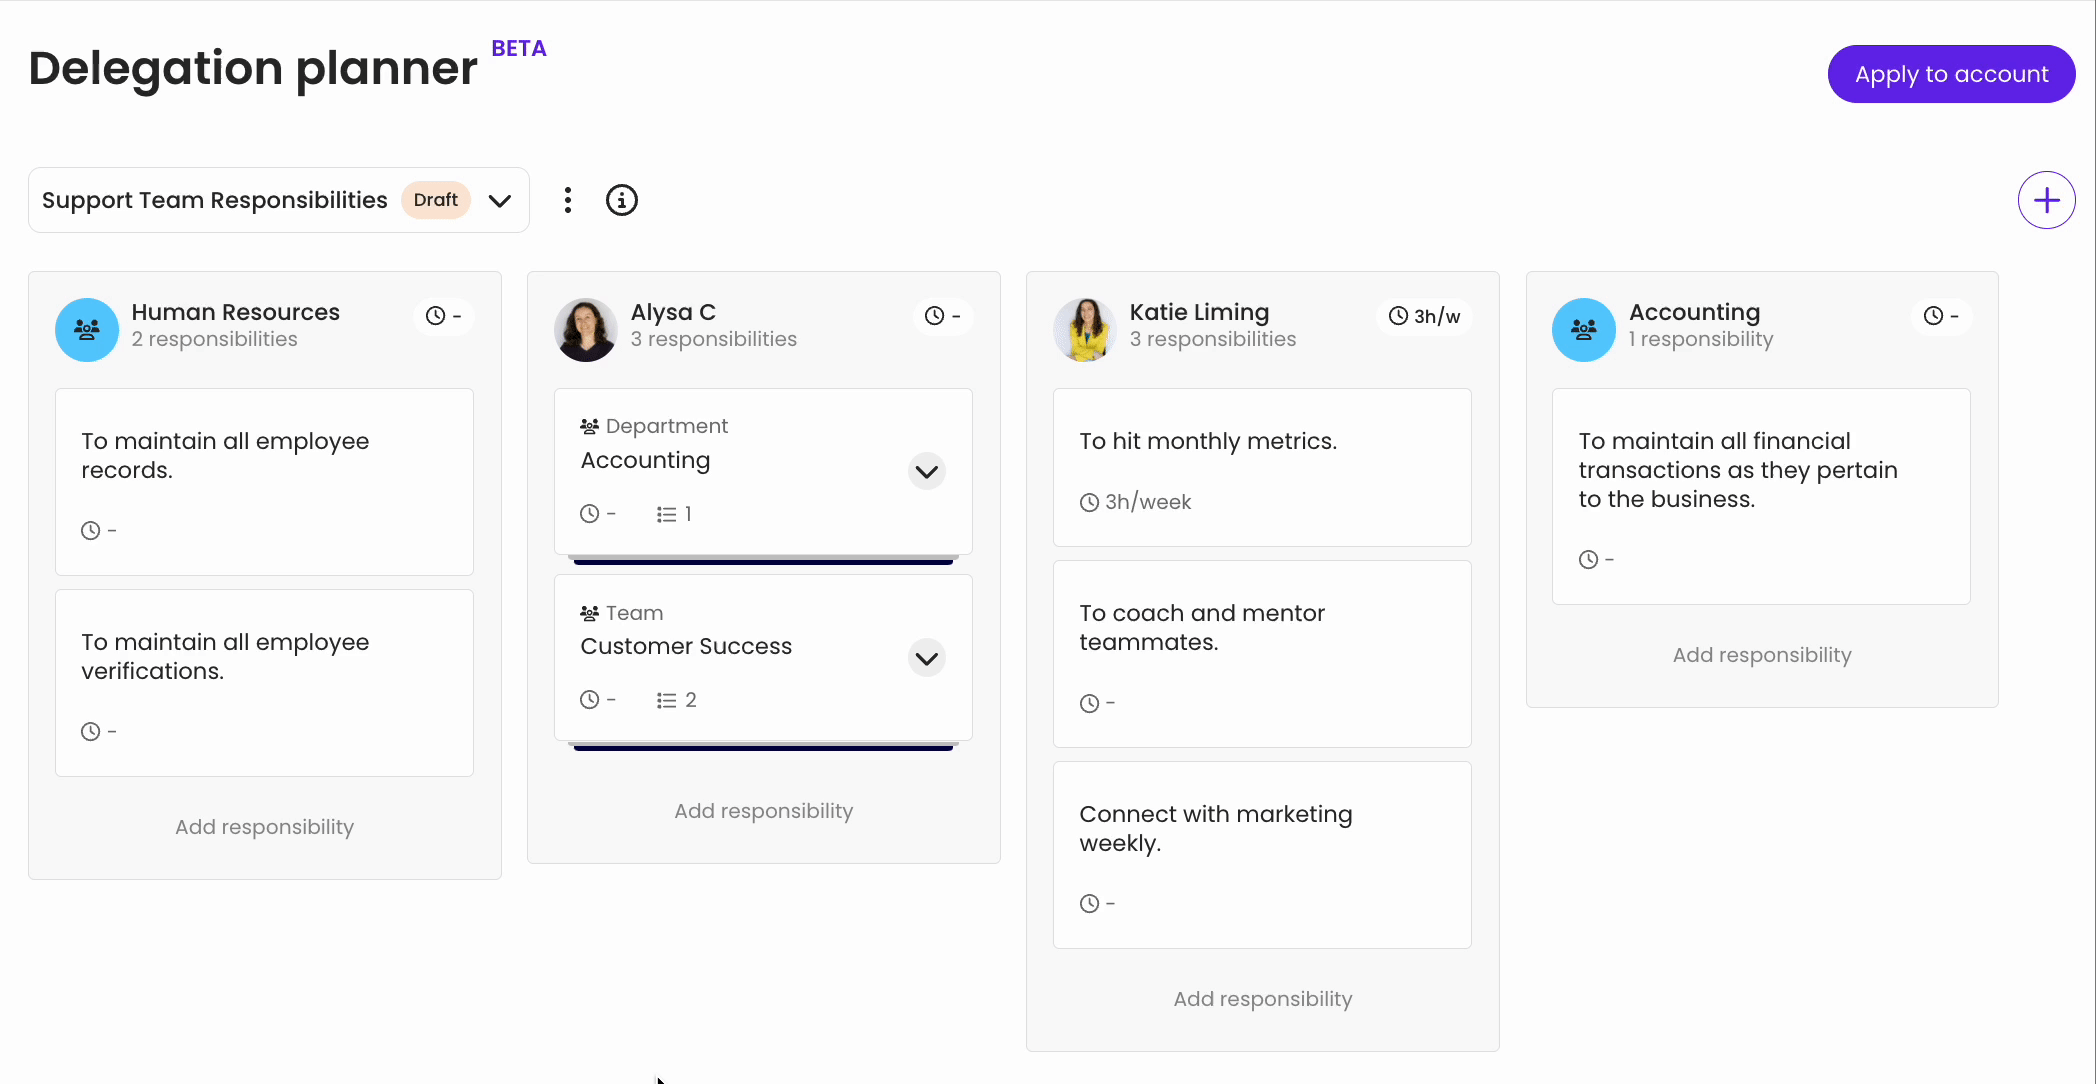Viewport: 2096px width, 1084px height.
Task: Select 'To maintain all employee verifications' card
Action: tap(264, 682)
